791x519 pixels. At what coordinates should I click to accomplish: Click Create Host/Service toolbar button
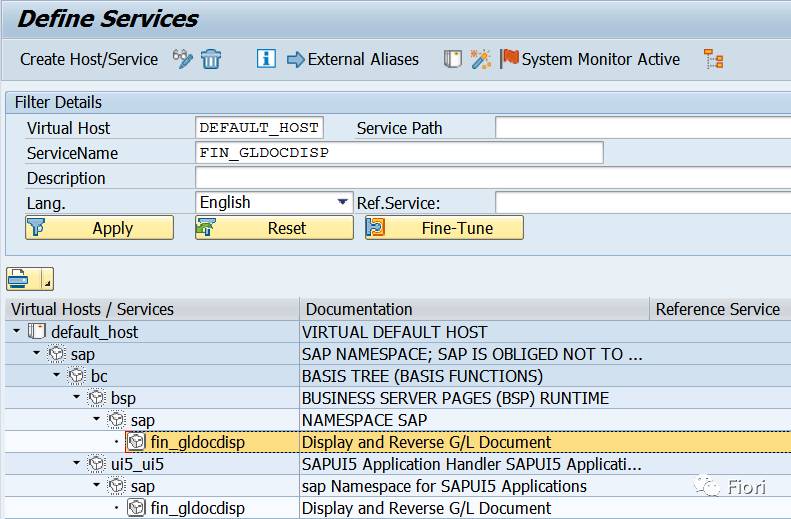tap(89, 60)
